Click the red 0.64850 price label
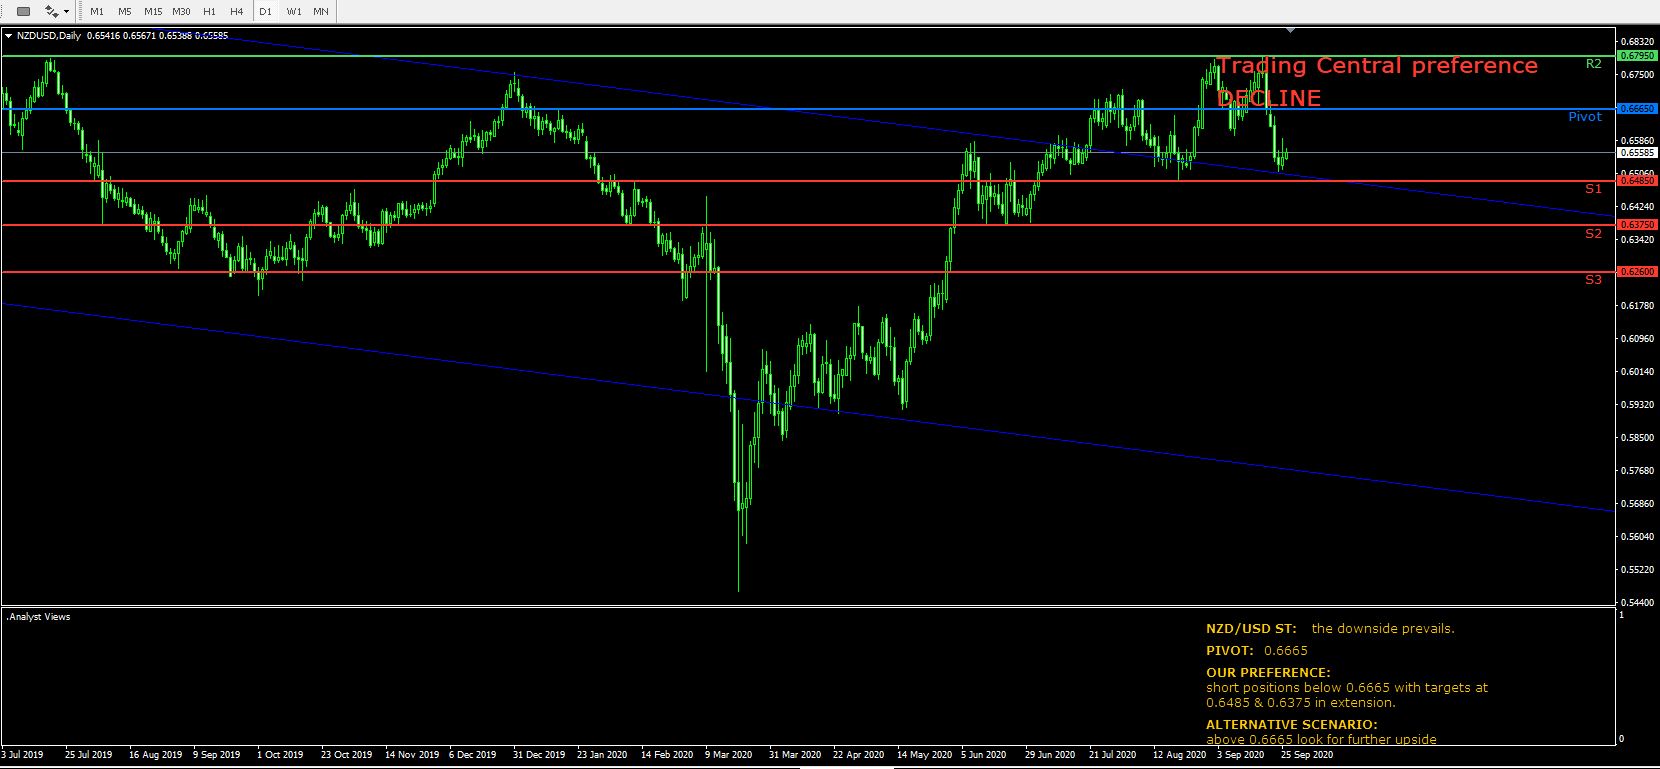 [x=1635, y=181]
